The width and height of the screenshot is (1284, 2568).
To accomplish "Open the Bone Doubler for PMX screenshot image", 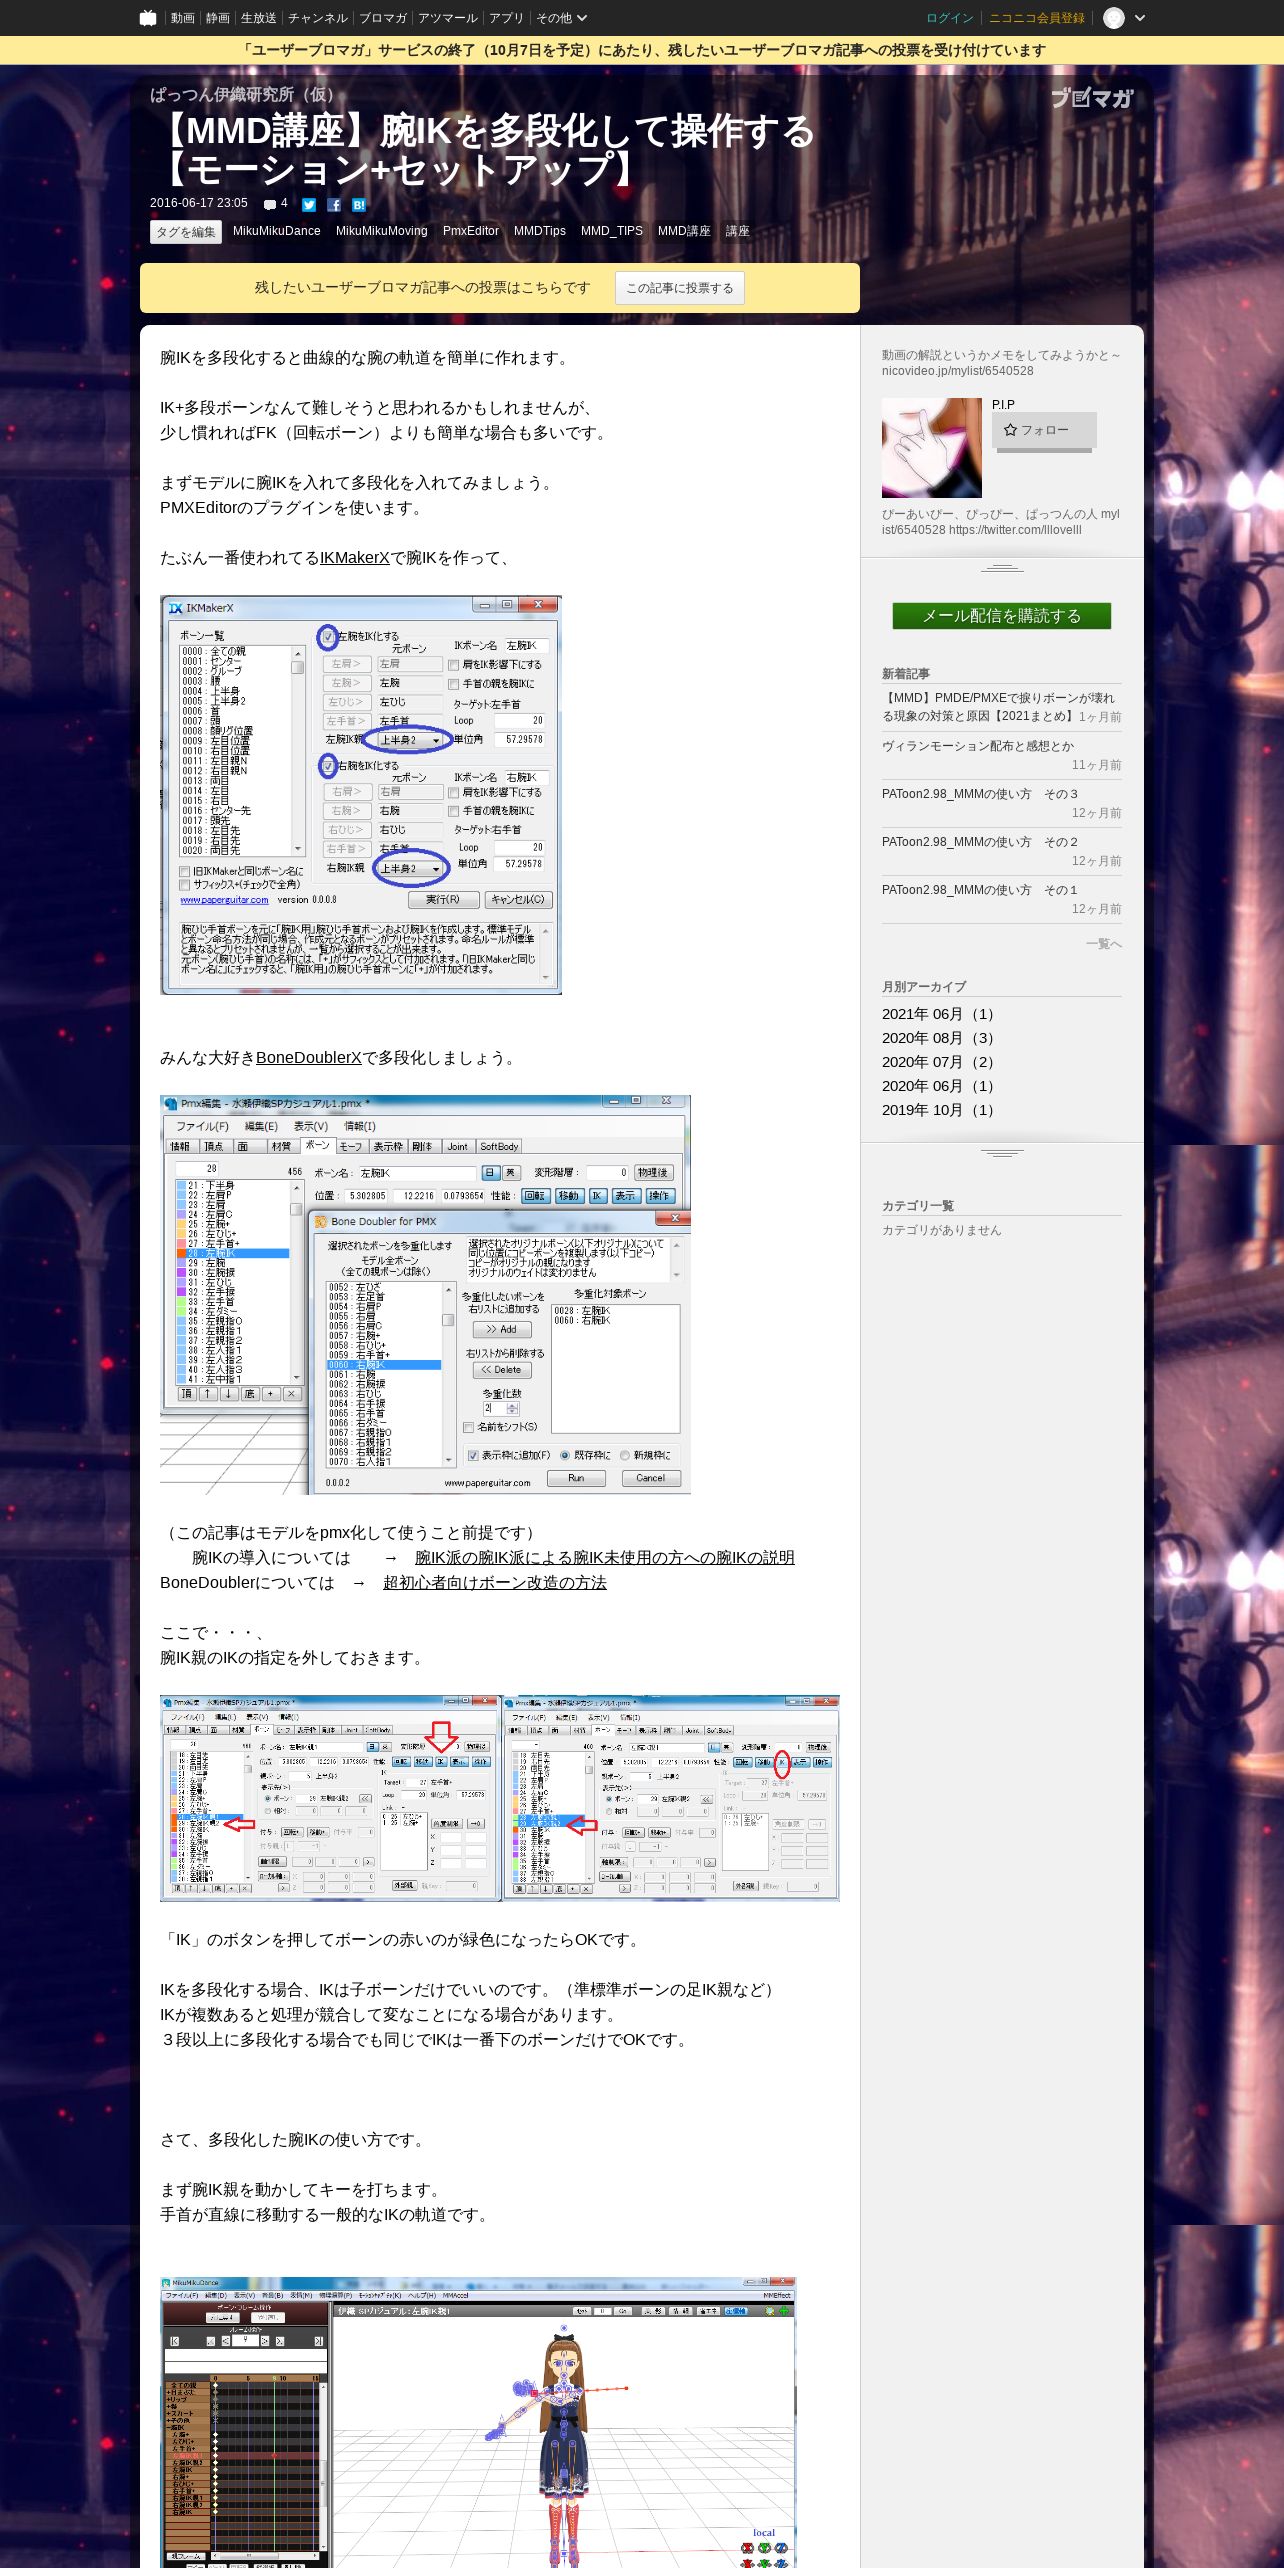I will tap(425, 1295).
